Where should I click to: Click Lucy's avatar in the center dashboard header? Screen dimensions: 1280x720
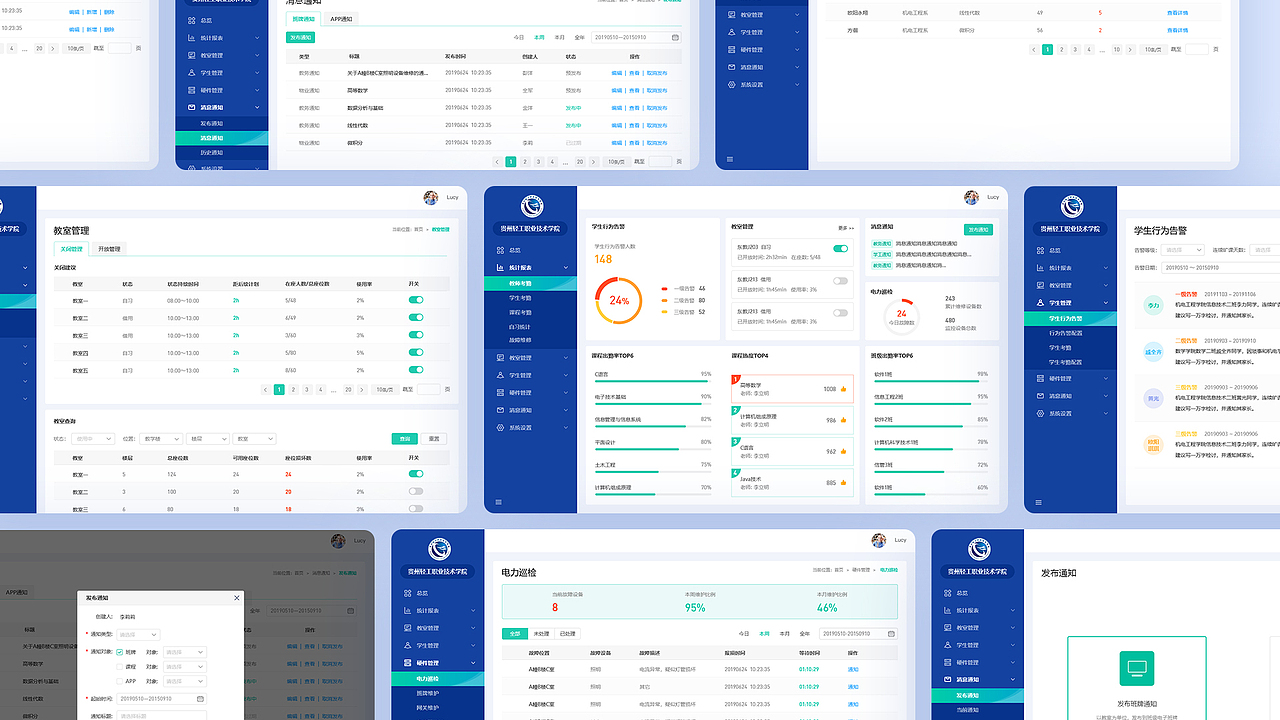(x=971, y=197)
